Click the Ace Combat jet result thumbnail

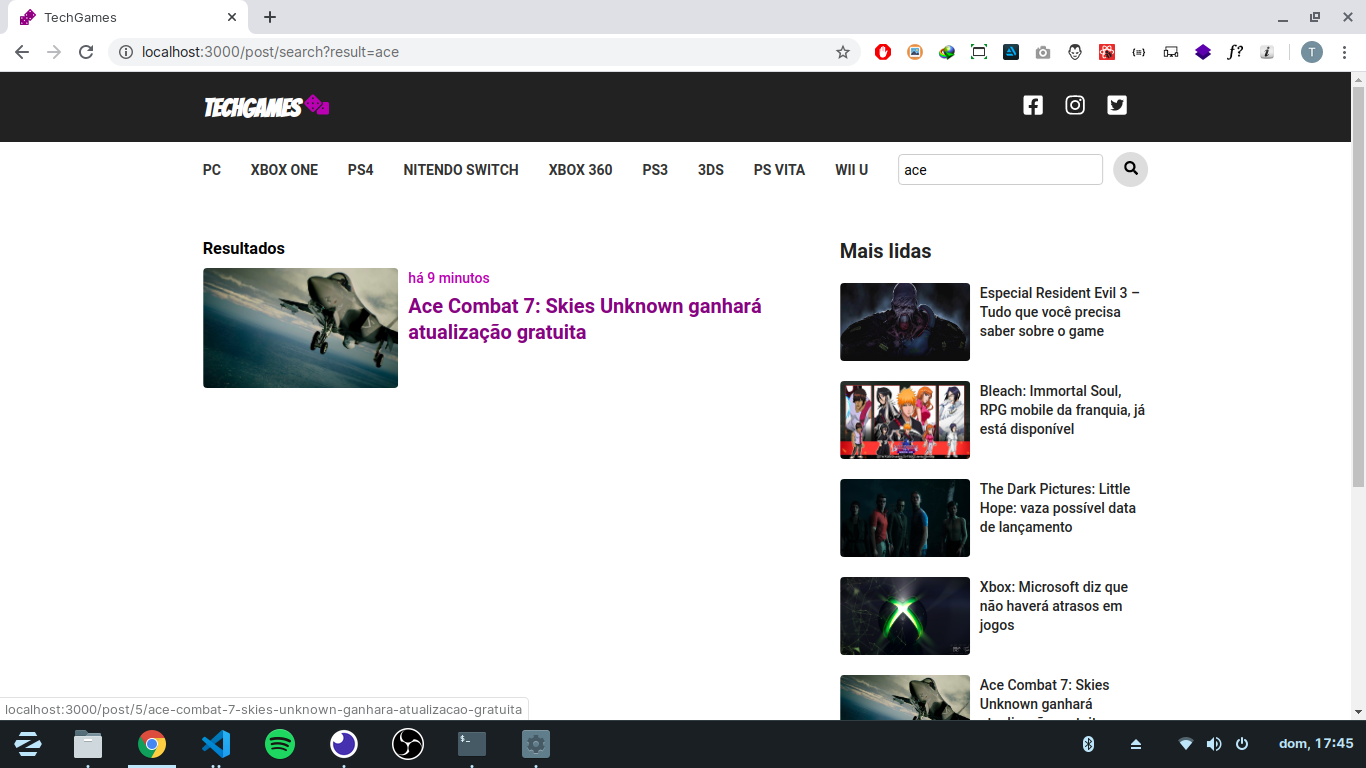[x=300, y=328]
